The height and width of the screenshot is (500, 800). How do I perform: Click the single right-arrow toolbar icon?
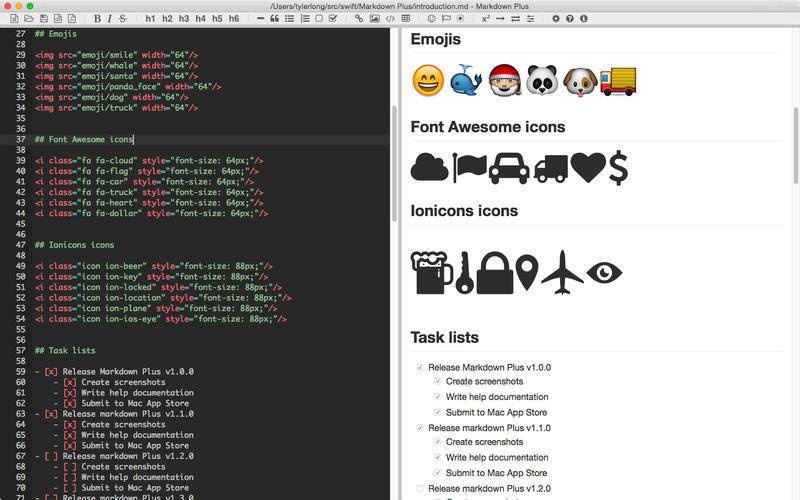pos(501,18)
